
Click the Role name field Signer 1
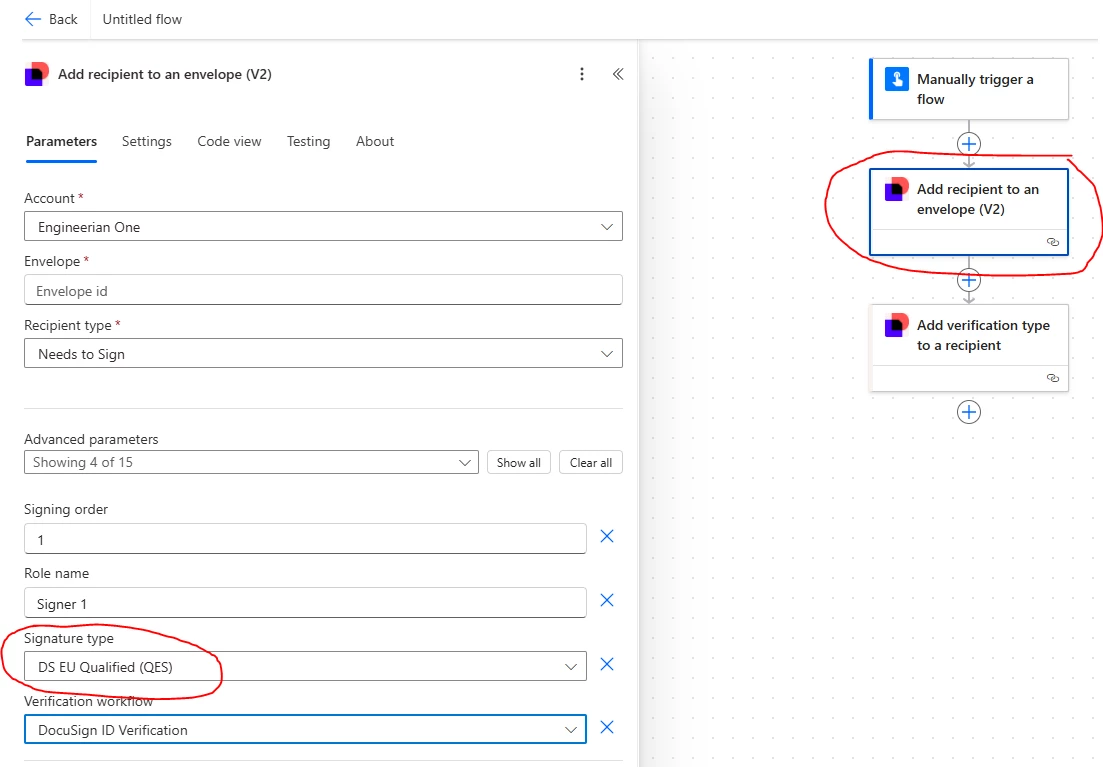click(305, 603)
